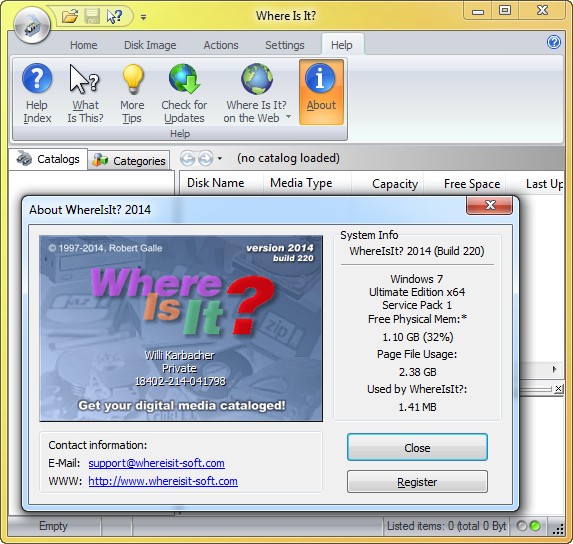Click the horizontal scrollbar right arrow

554,369
